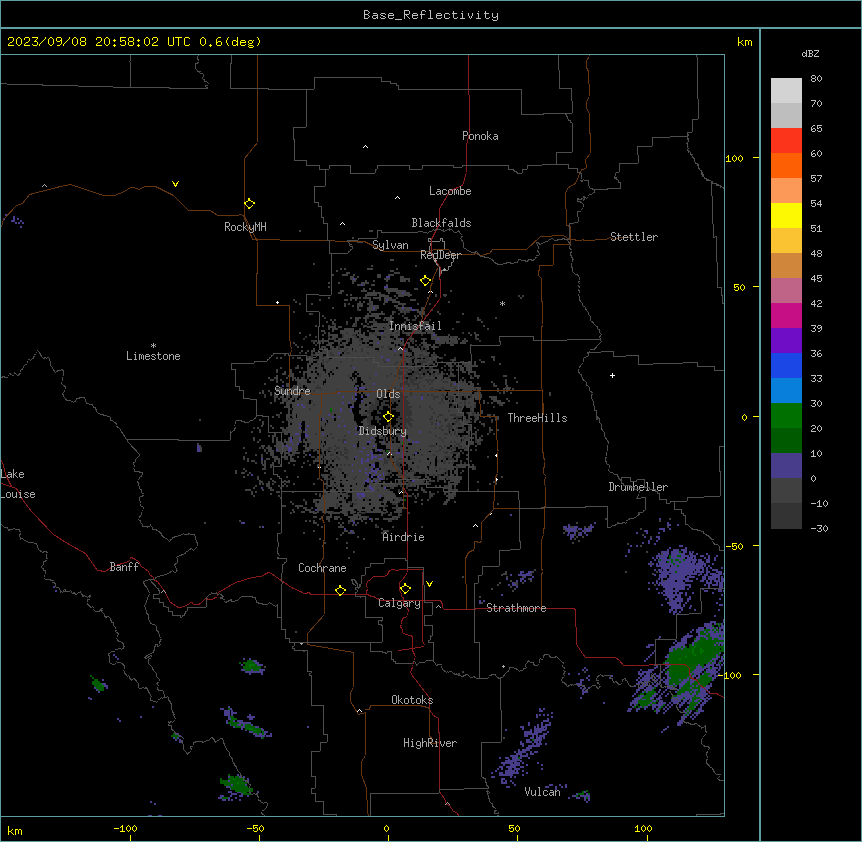Click the Innisfail label
The height and width of the screenshot is (842, 862).
click(415, 326)
